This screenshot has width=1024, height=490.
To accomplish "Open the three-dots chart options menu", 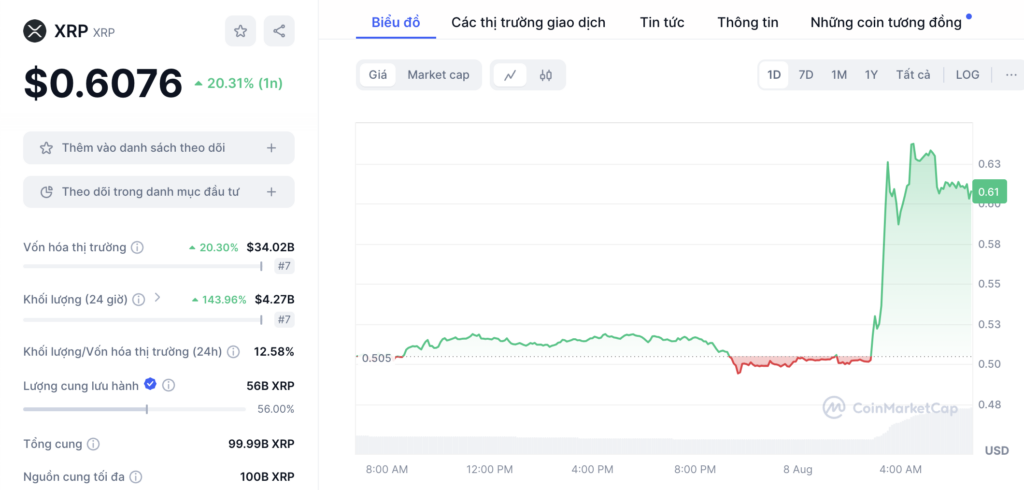I will coord(1011,75).
